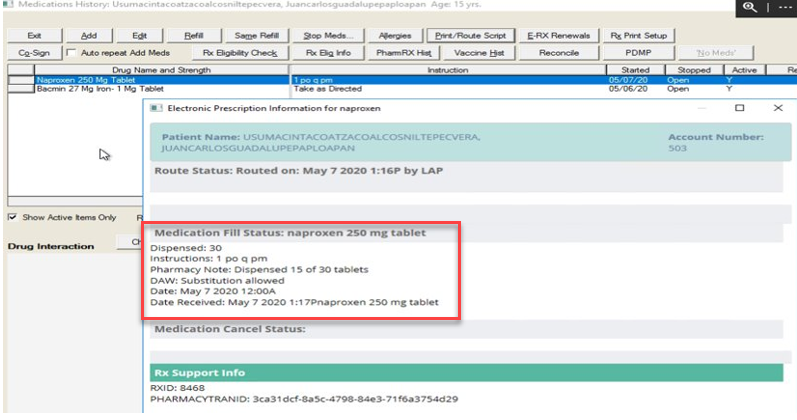The height and width of the screenshot is (420, 797).
Task: Click 'DAW: Substitution allowed' text
Action: (218, 281)
